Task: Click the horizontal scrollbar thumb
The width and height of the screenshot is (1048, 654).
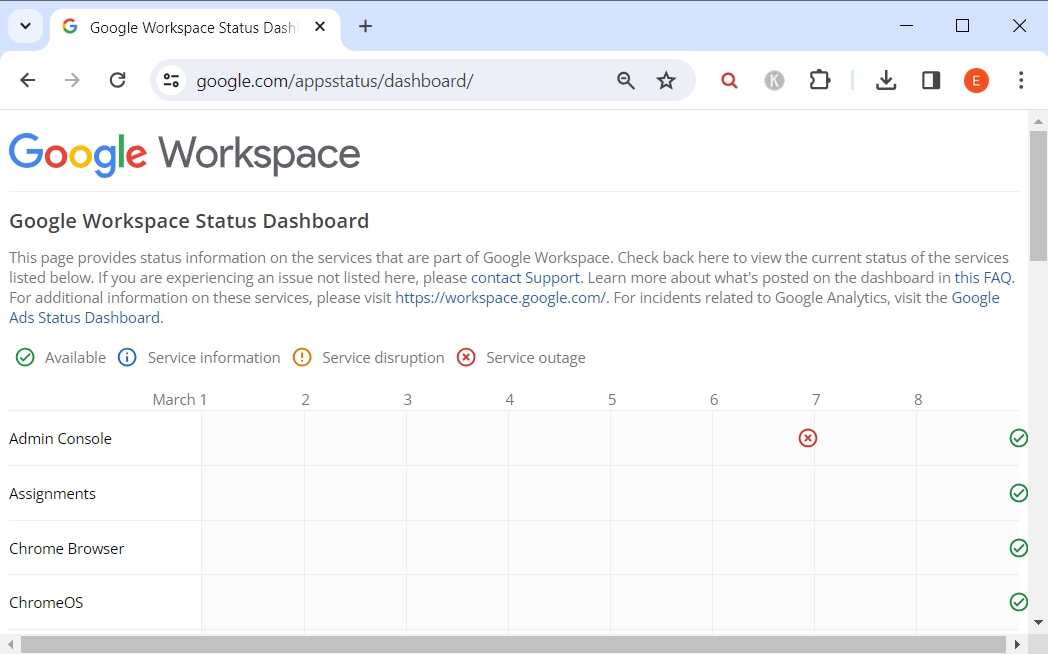Action: (513, 645)
